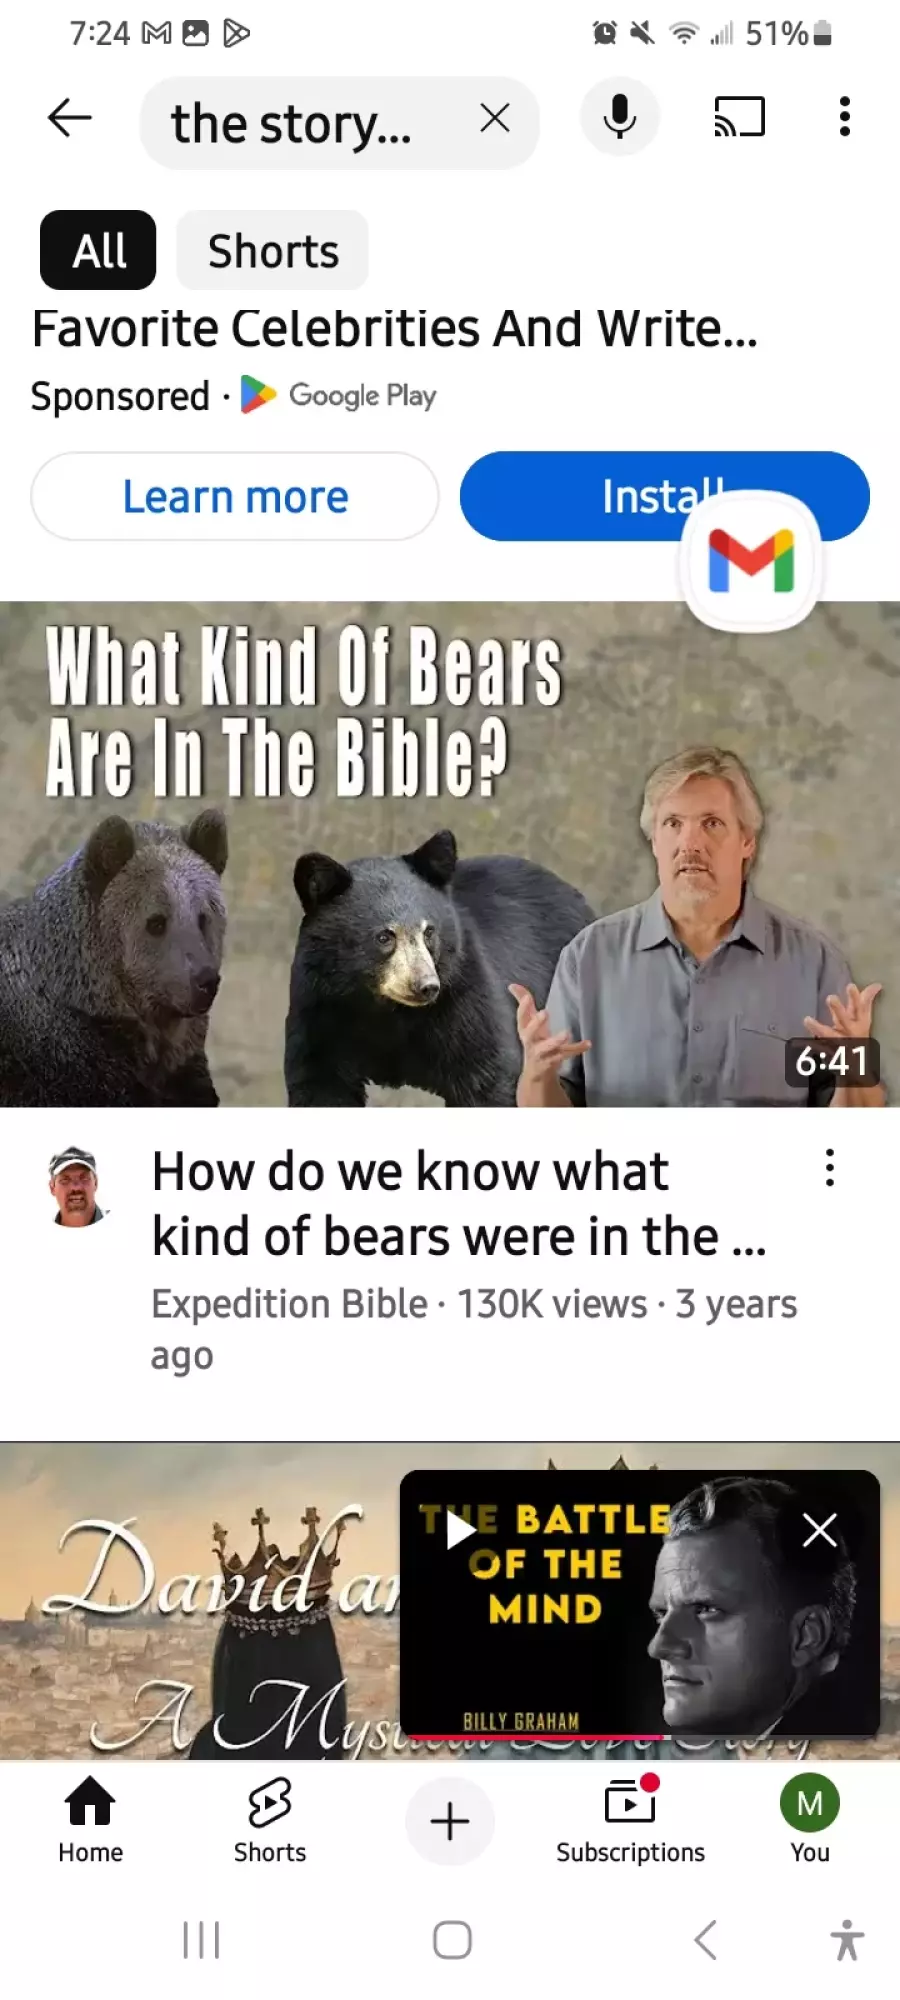Go to the Home tab
This screenshot has width=900, height=2000.
pos(90,1820)
